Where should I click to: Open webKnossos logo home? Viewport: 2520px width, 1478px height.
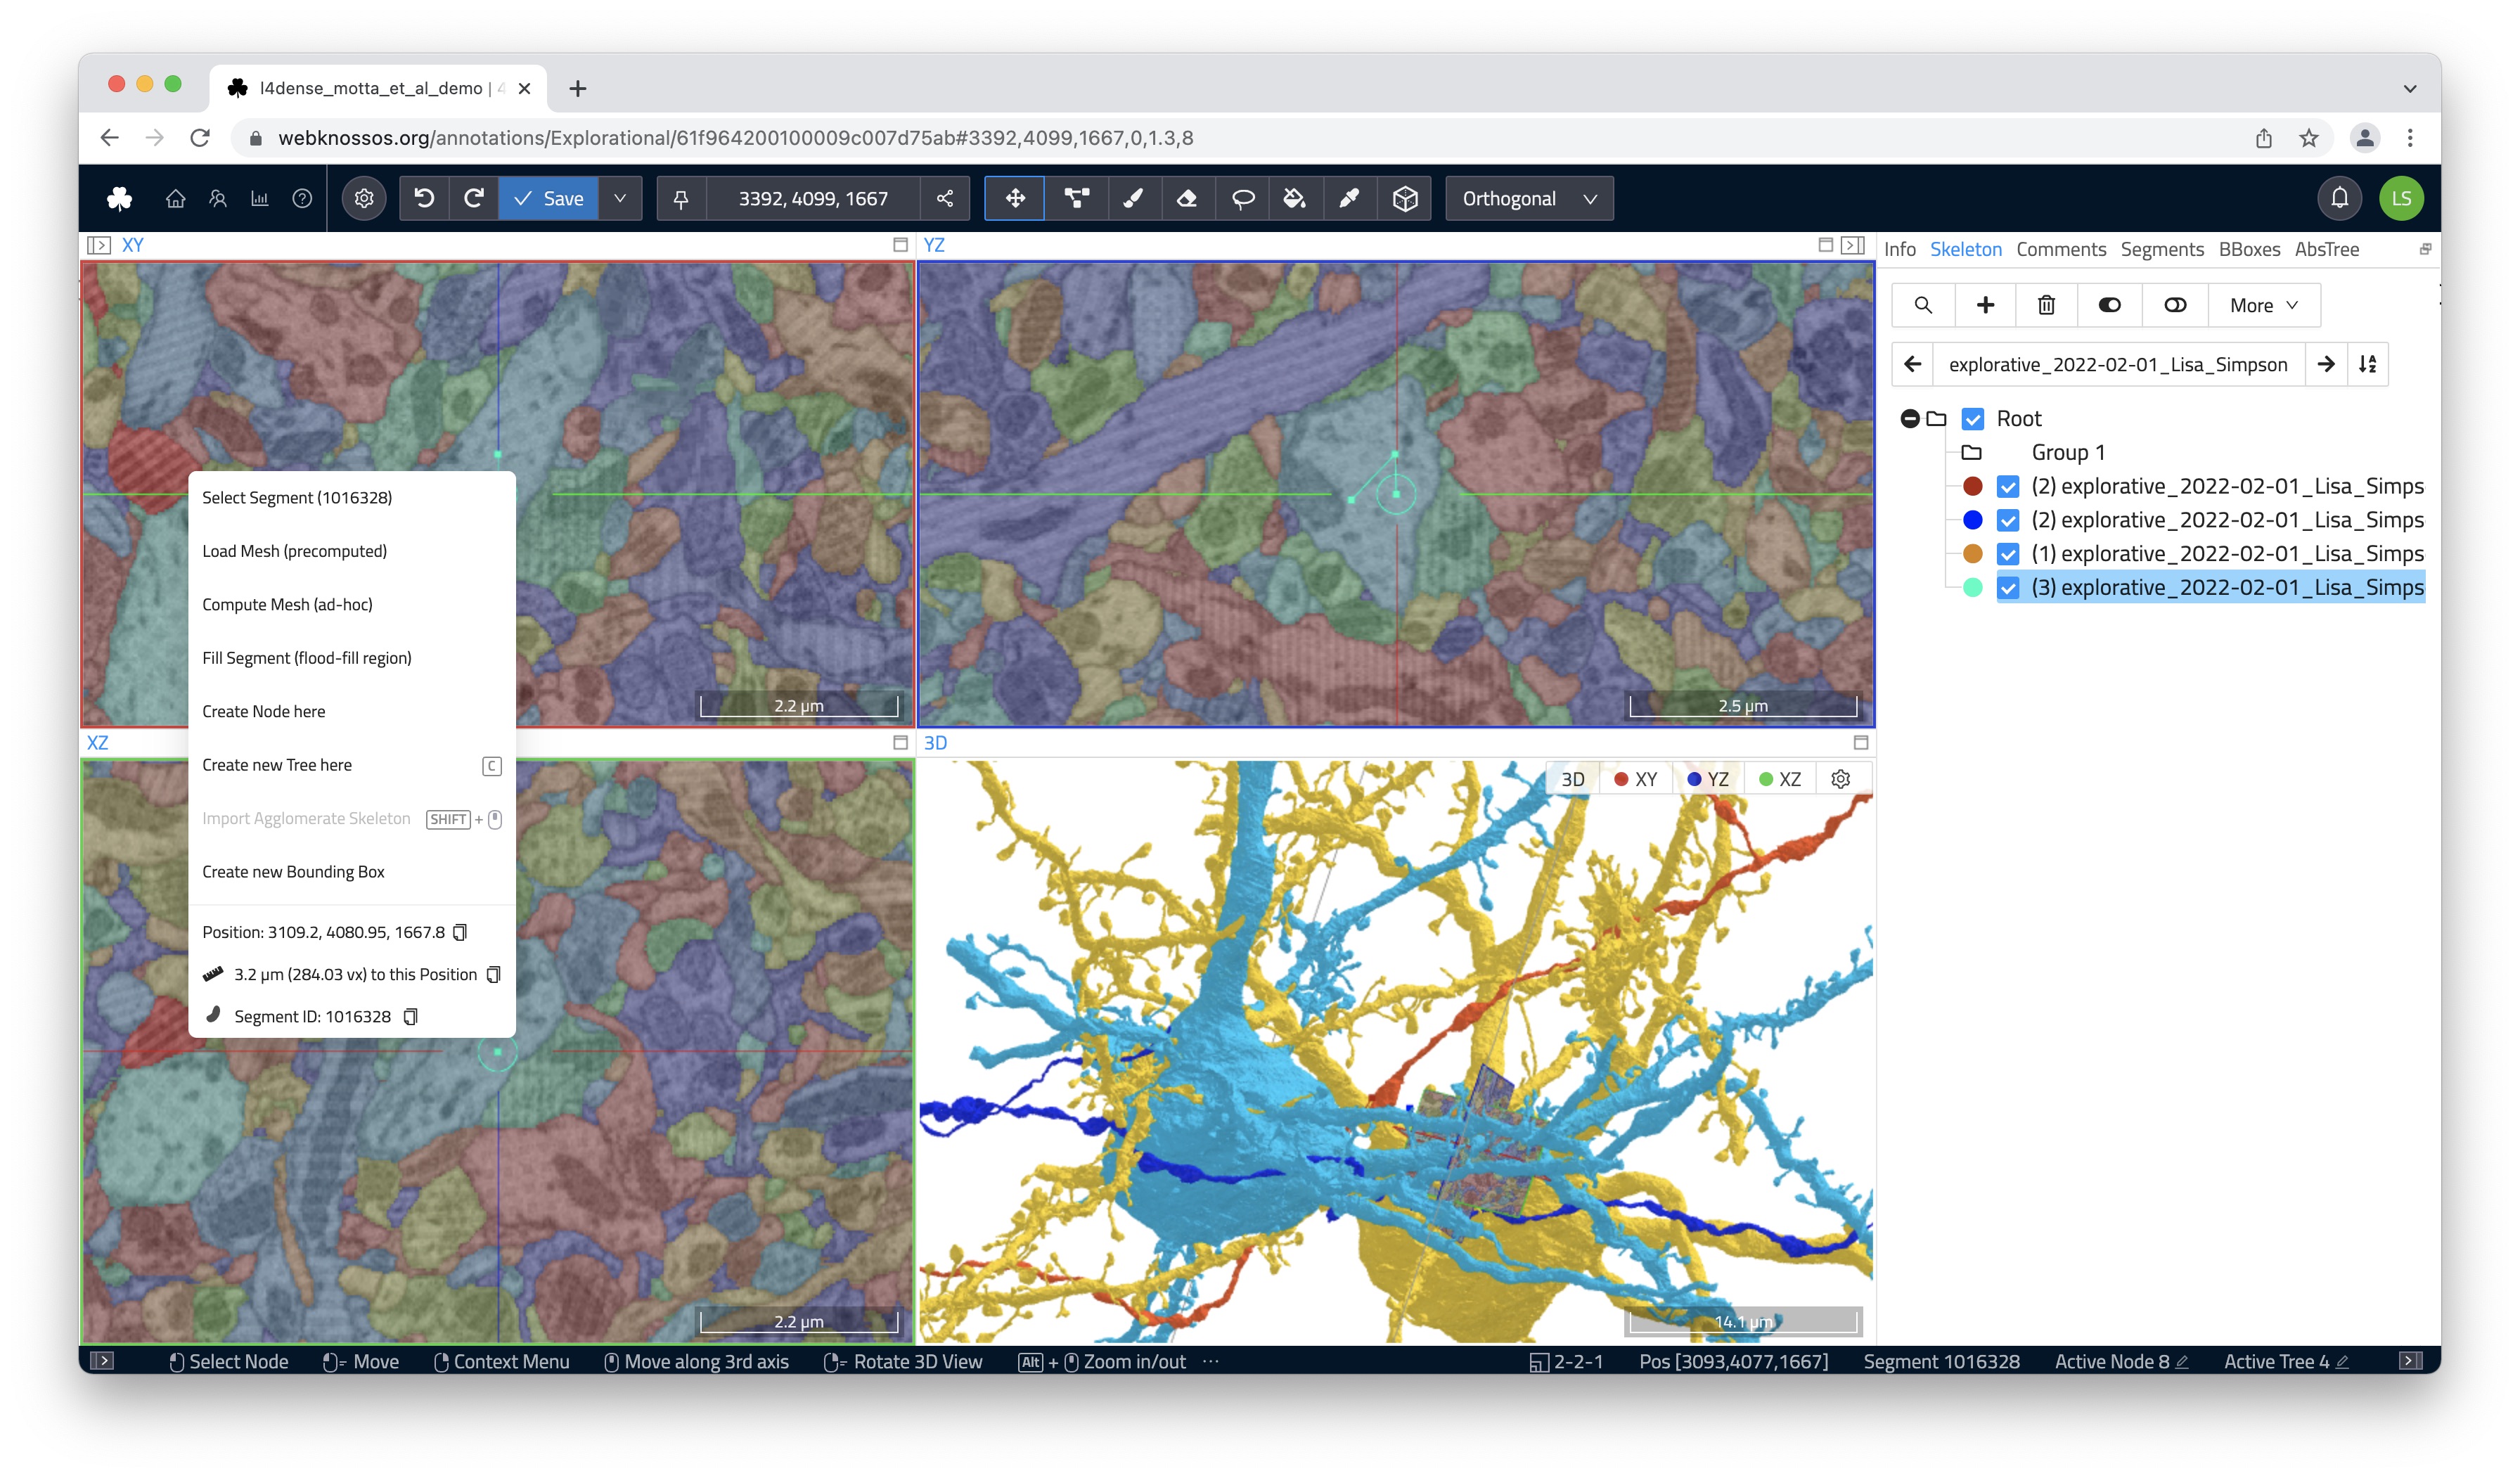[x=119, y=198]
